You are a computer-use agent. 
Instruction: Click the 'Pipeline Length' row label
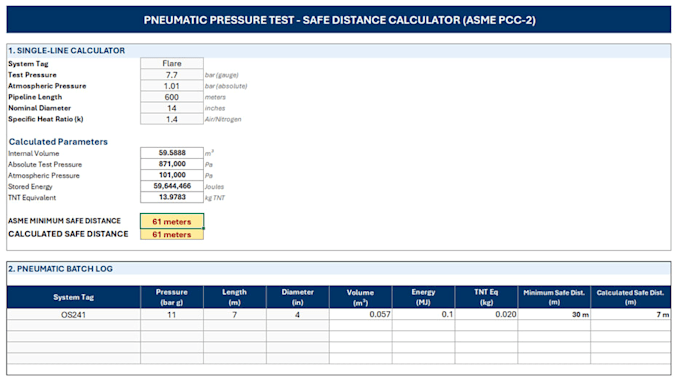(35, 97)
